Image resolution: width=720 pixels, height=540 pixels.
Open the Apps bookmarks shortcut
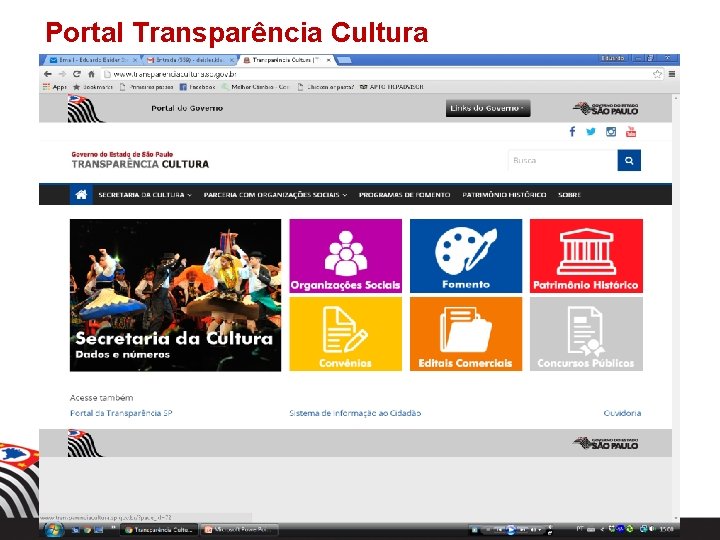[x=55, y=87]
